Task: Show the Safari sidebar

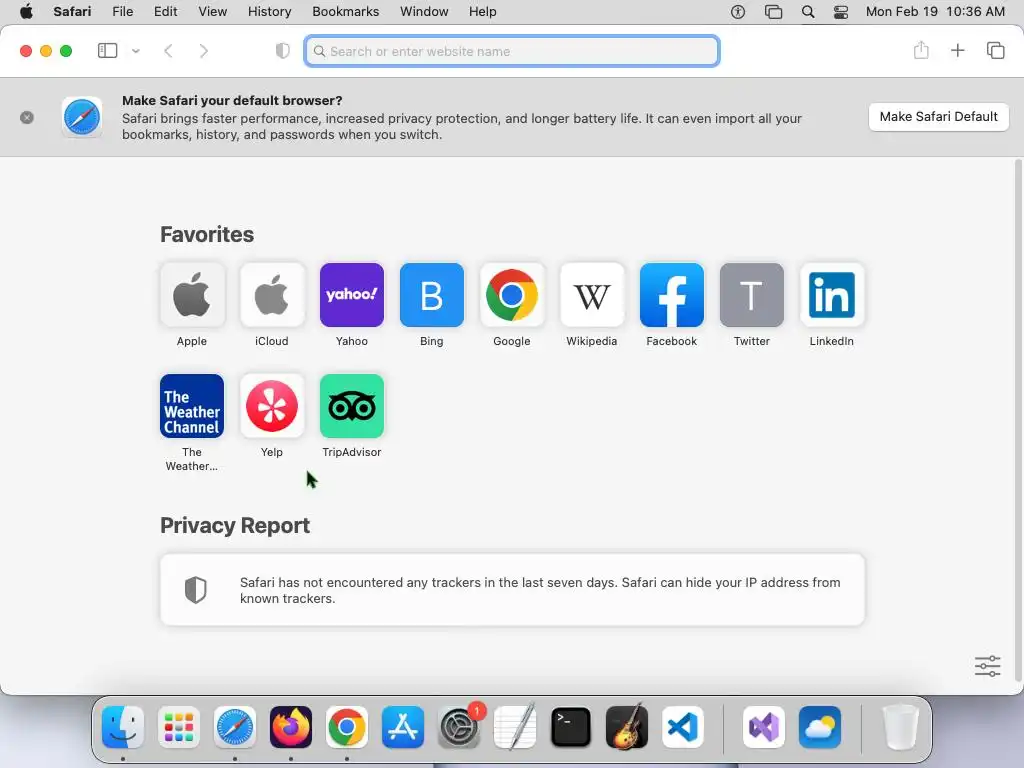Action: coord(107,51)
